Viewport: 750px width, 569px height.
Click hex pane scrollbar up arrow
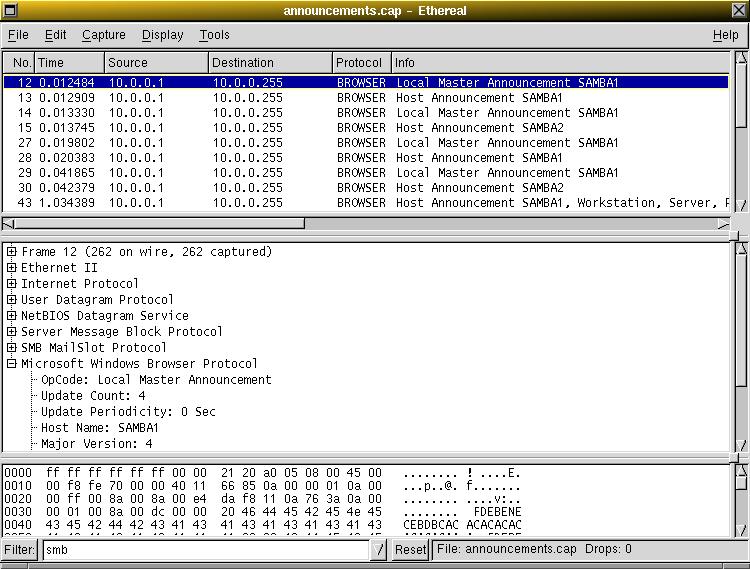tap(741, 471)
